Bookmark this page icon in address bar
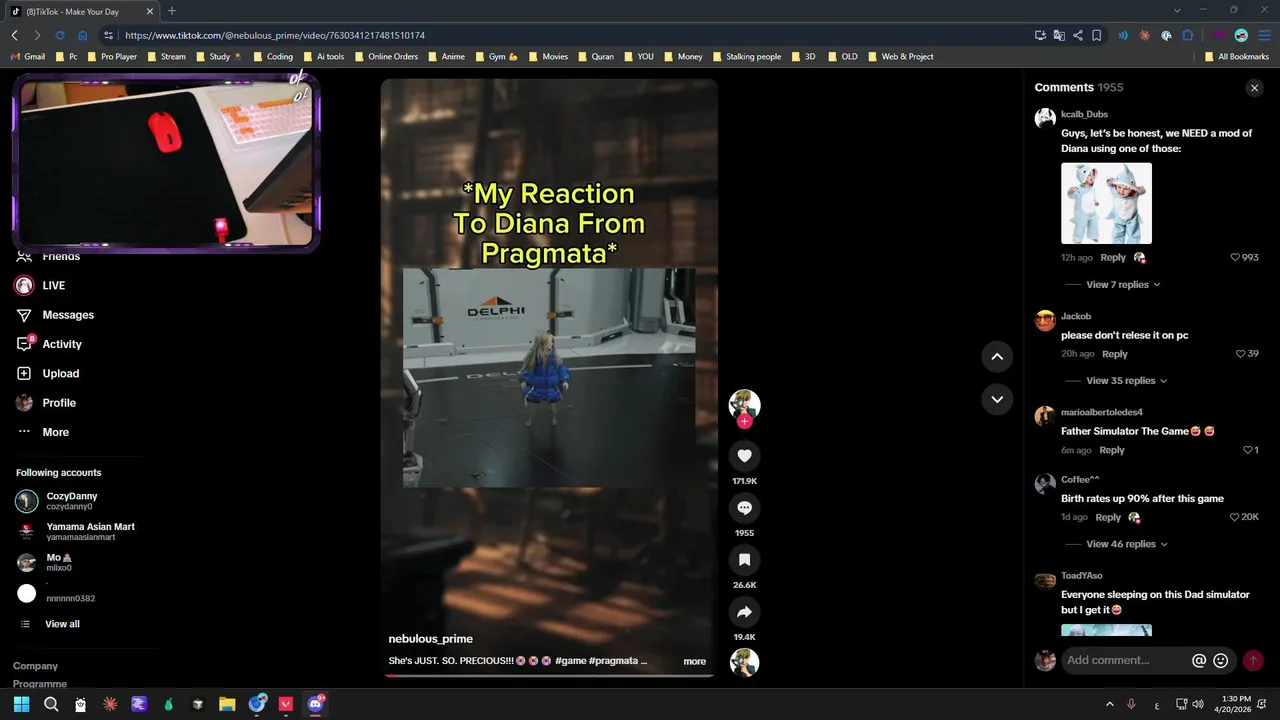The width and height of the screenshot is (1280, 720). tap(1096, 35)
